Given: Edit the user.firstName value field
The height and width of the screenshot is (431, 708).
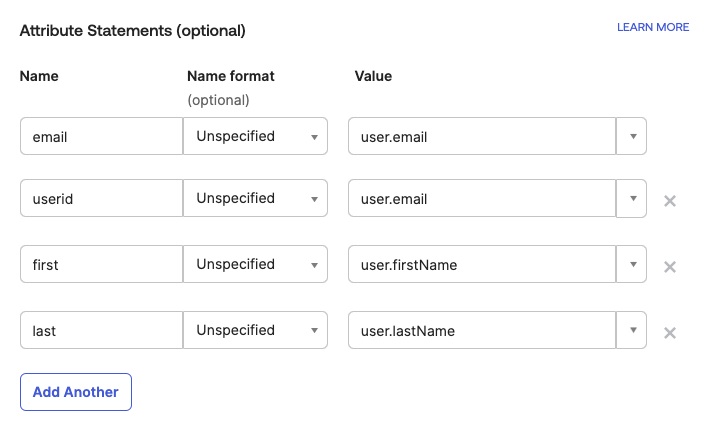Looking at the screenshot, I should pos(480,264).
